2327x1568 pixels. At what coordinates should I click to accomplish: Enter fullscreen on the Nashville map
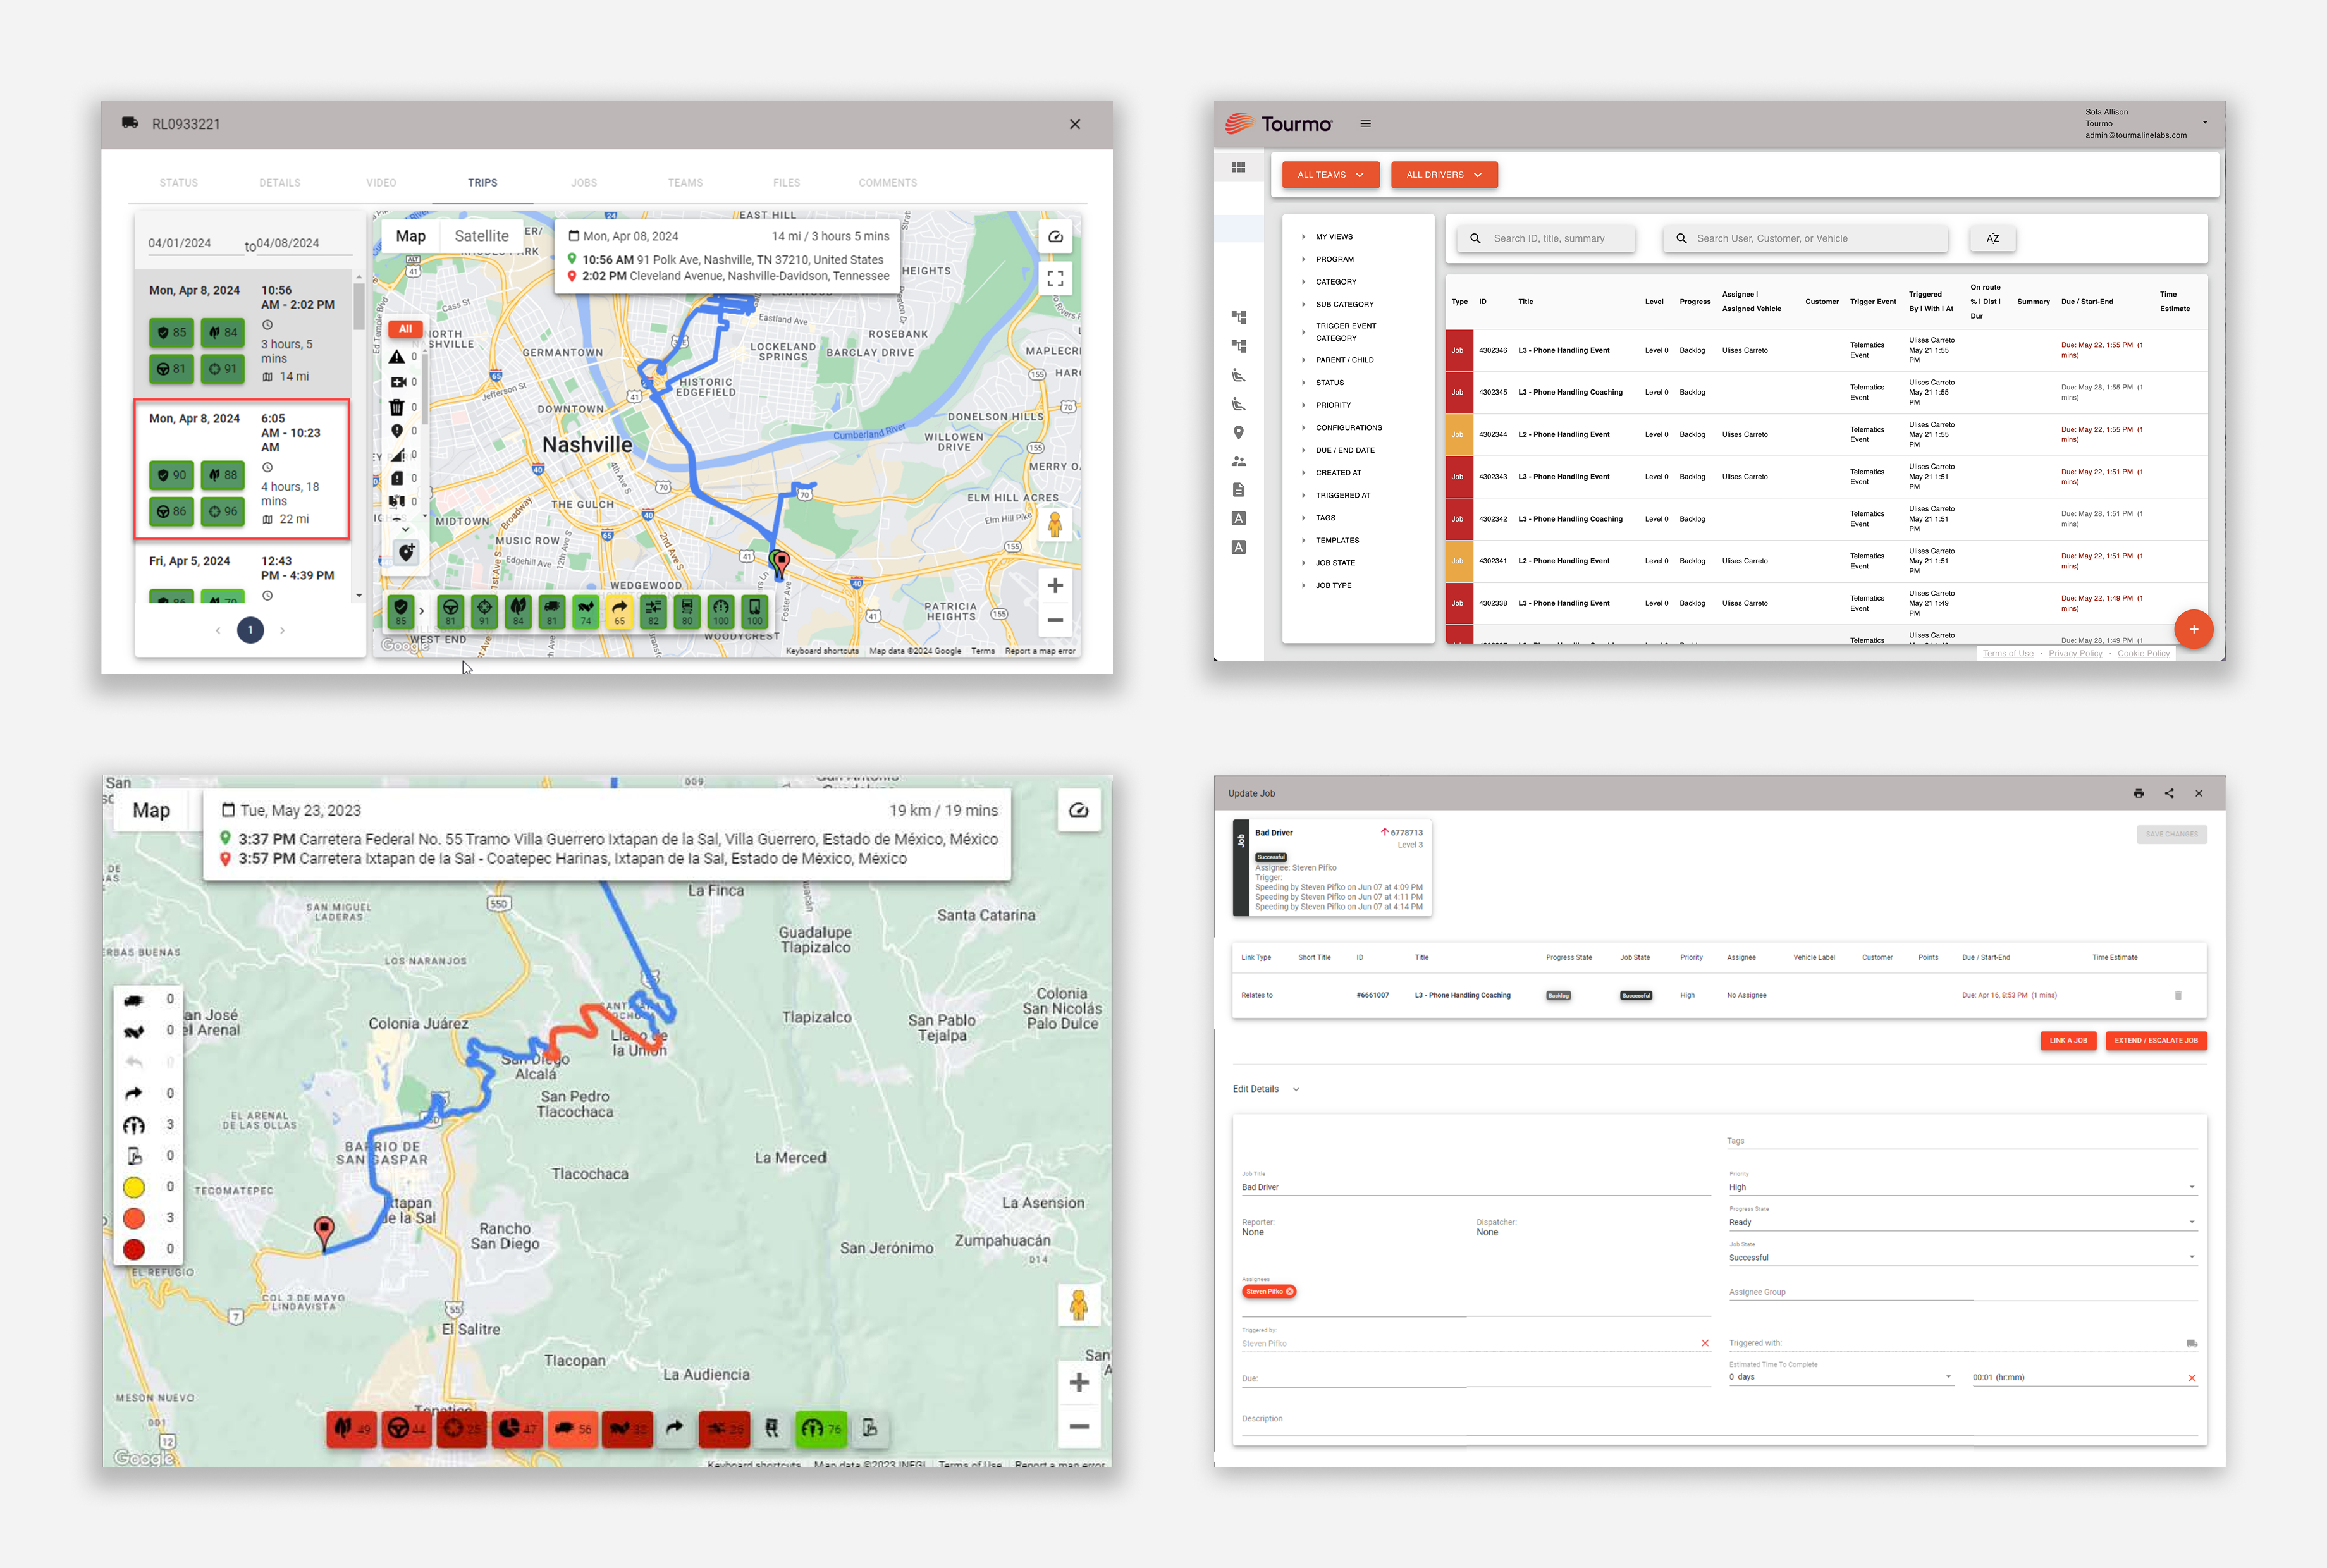coord(1055,279)
